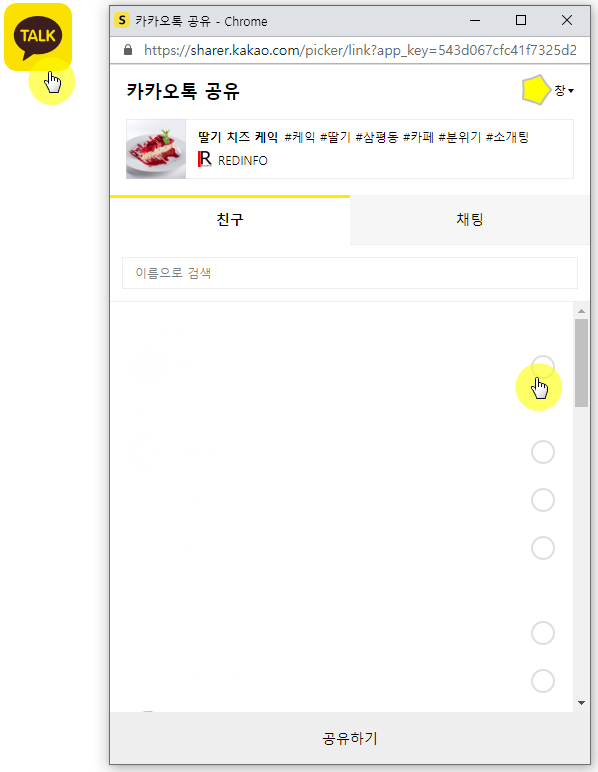Image resolution: width=598 pixels, height=772 pixels.
Task: Click the yellow S favicon in title bar
Action: (x=122, y=21)
